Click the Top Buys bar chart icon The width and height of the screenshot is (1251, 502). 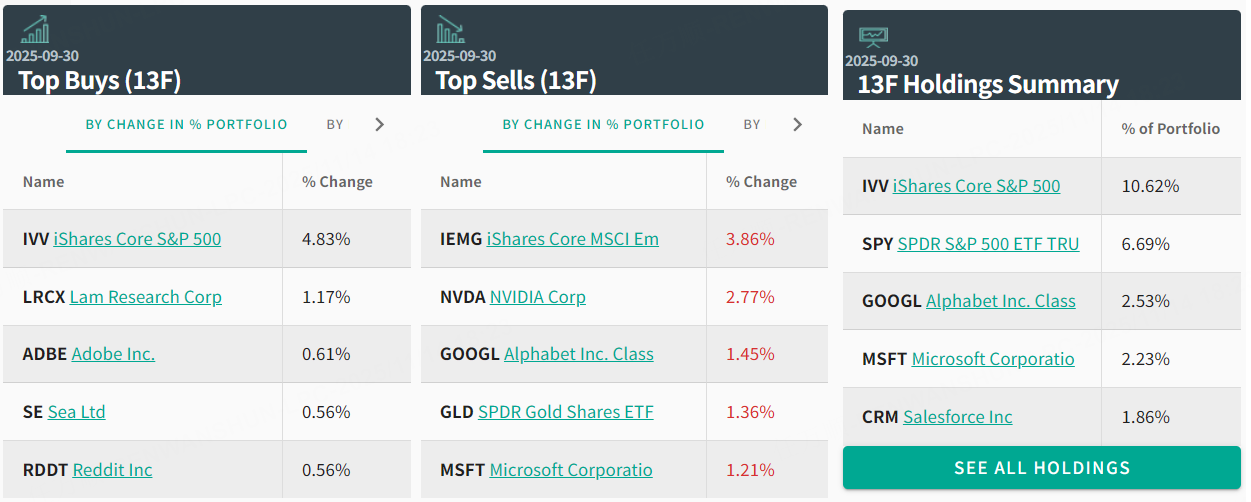[x=34, y=29]
